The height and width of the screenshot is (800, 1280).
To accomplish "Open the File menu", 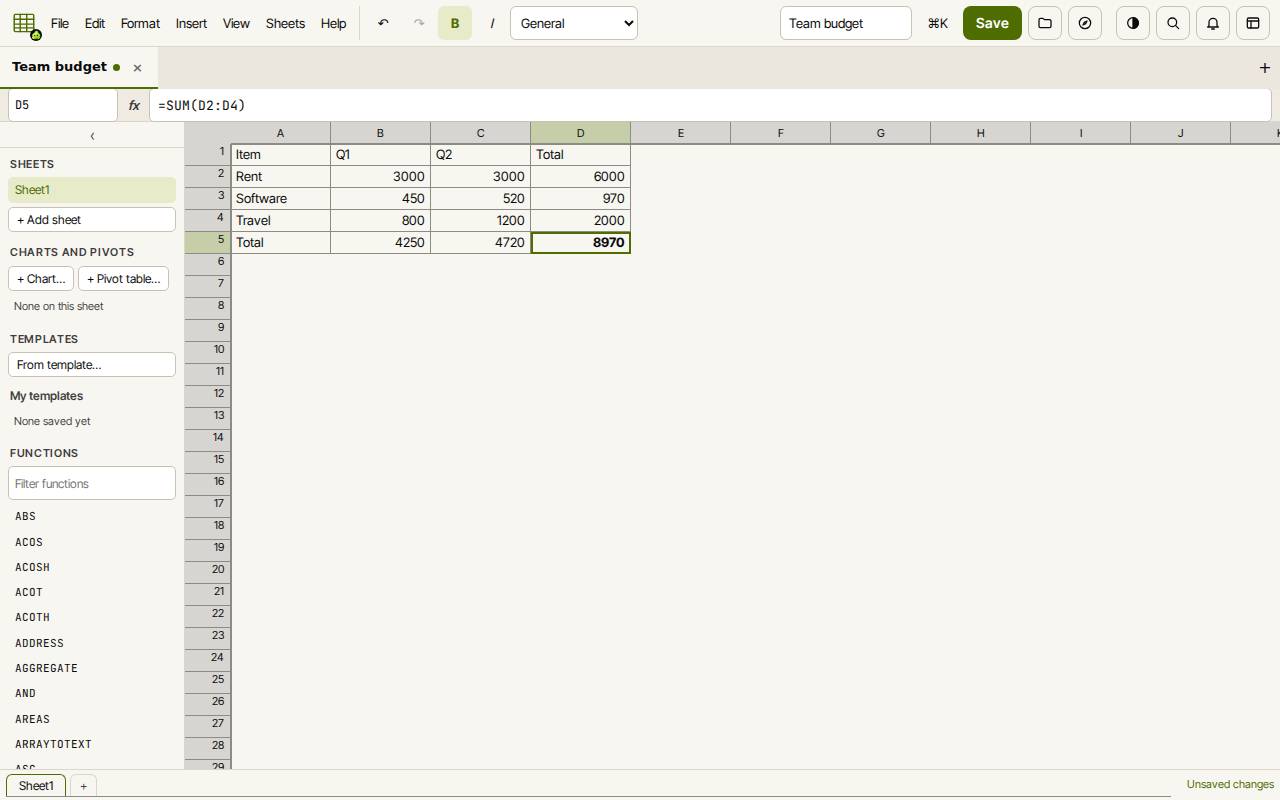I will 60,23.
